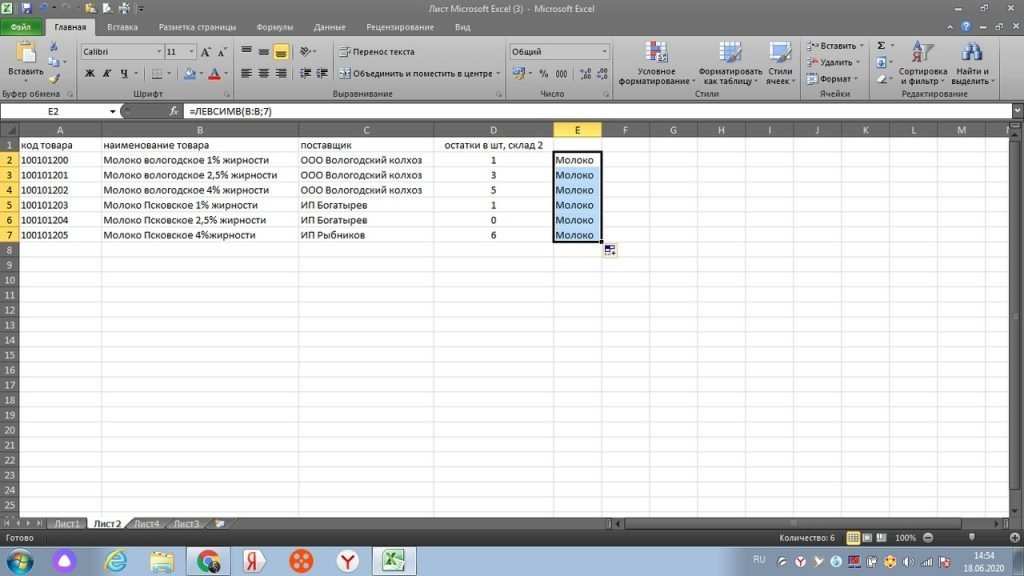Click the accounting currency format icon
Image resolution: width=1024 pixels, height=576 pixels.
pyautogui.click(x=519, y=74)
